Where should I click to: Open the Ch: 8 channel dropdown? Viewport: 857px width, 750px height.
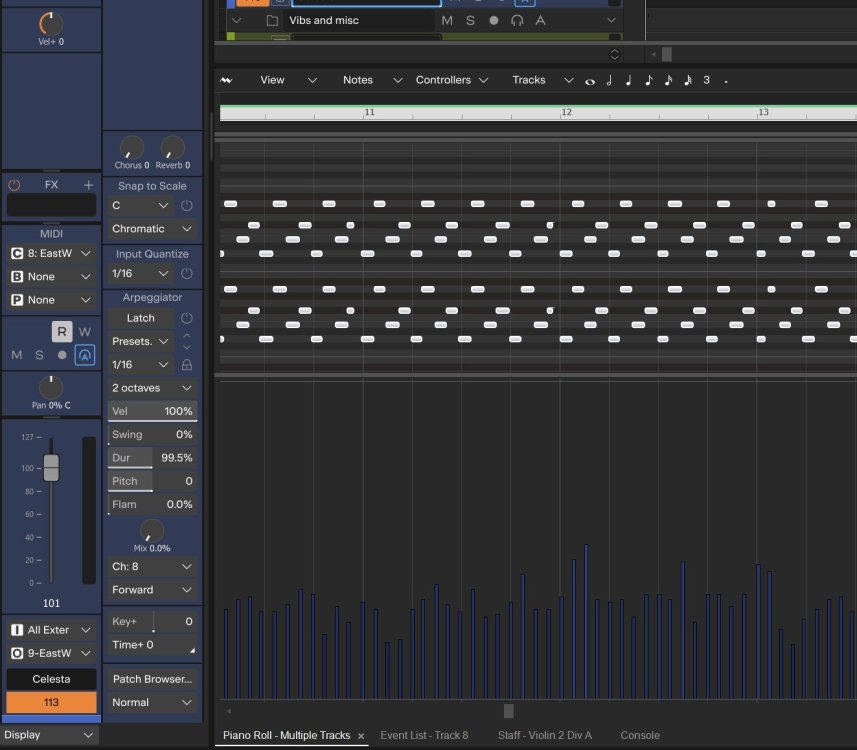point(151,567)
